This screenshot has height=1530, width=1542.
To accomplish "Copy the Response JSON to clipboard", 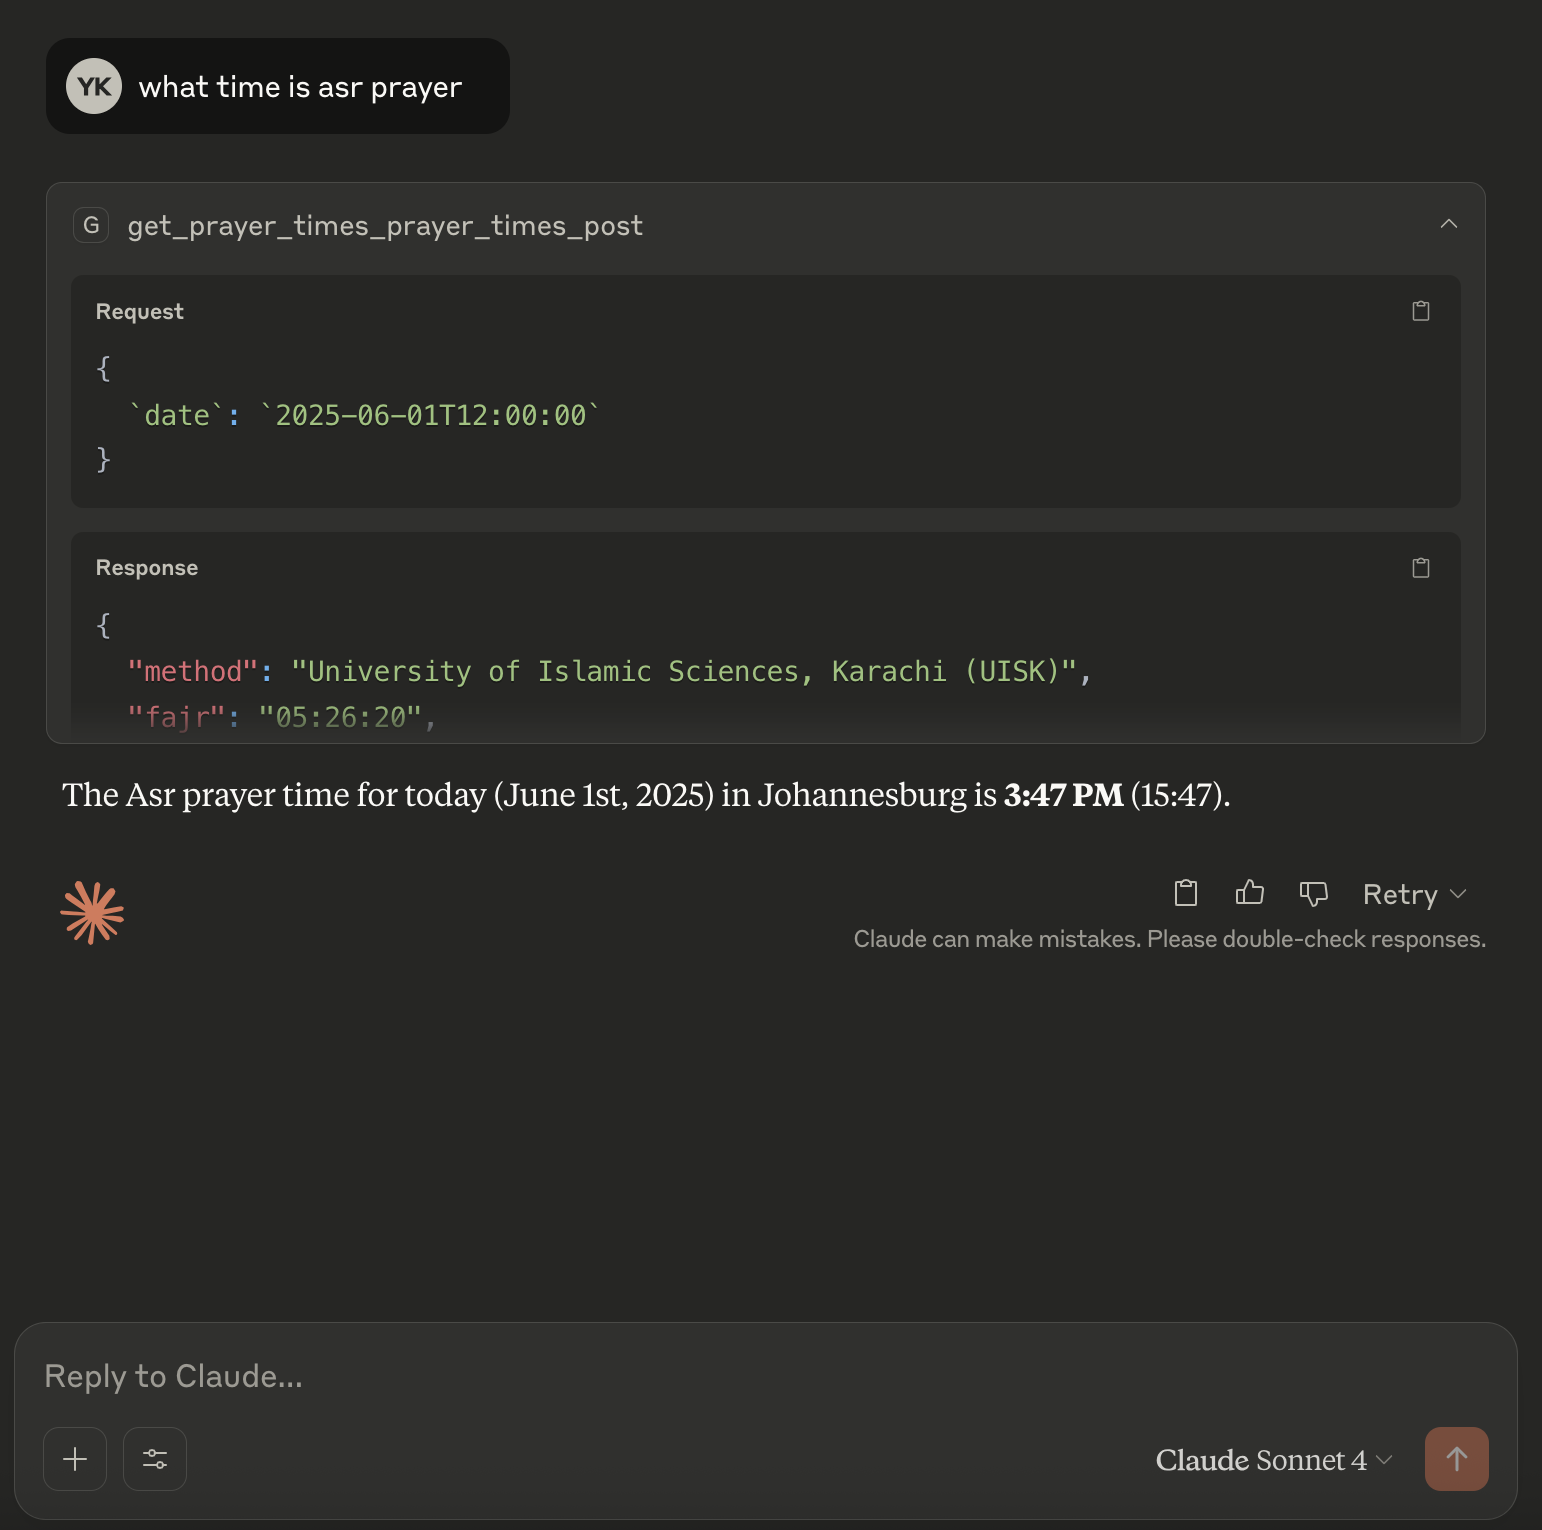I will coord(1420,567).
